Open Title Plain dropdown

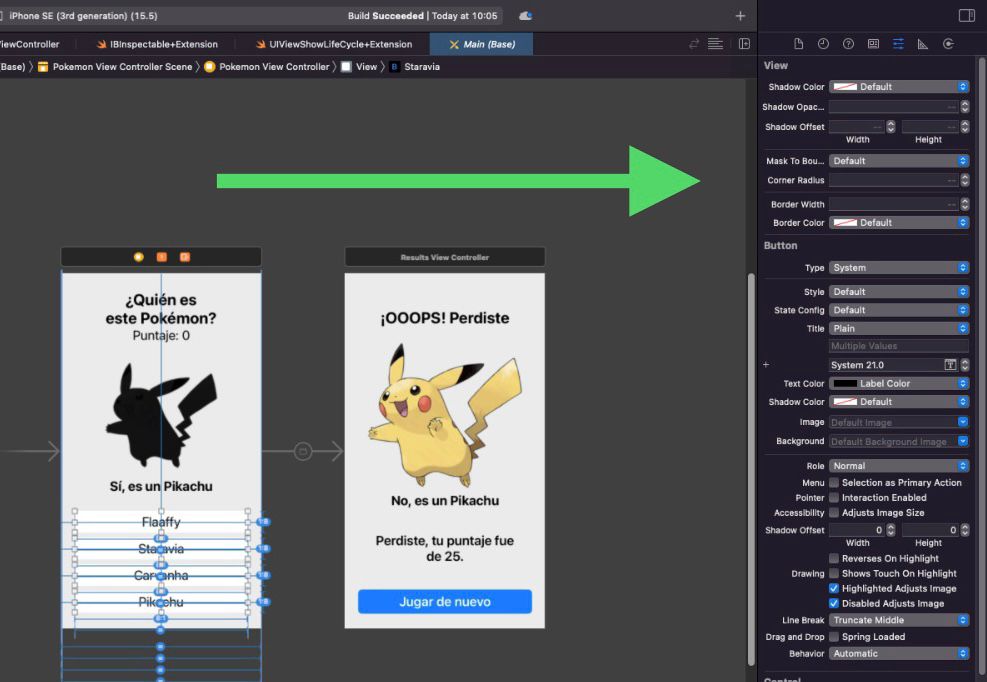(x=899, y=328)
